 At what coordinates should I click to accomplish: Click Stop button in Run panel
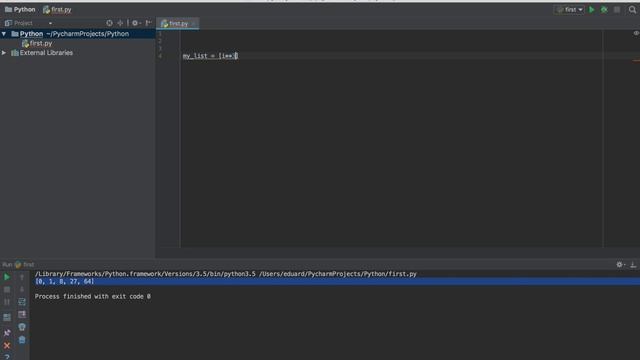click(x=7, y=290)
